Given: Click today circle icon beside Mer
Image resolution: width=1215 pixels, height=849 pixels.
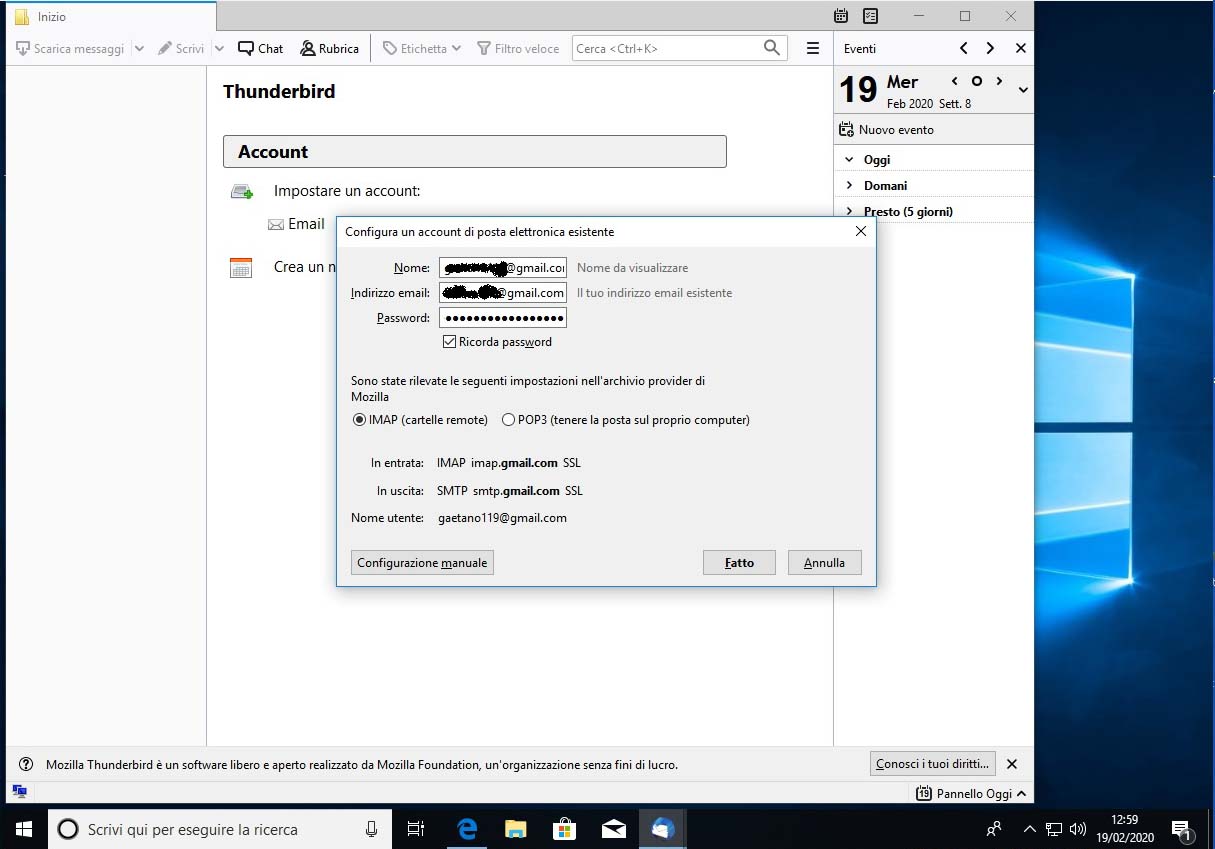Looking at the screenshot, I should 977,81.
